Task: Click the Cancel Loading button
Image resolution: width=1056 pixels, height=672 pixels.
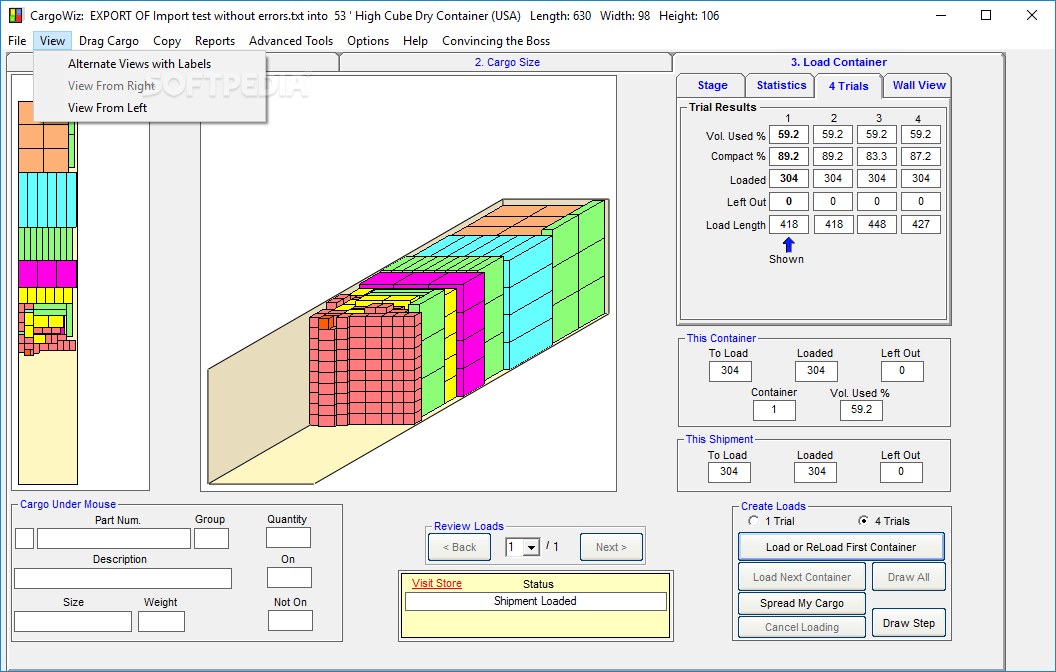Action: pyautogui.click(x=801, y=627)
